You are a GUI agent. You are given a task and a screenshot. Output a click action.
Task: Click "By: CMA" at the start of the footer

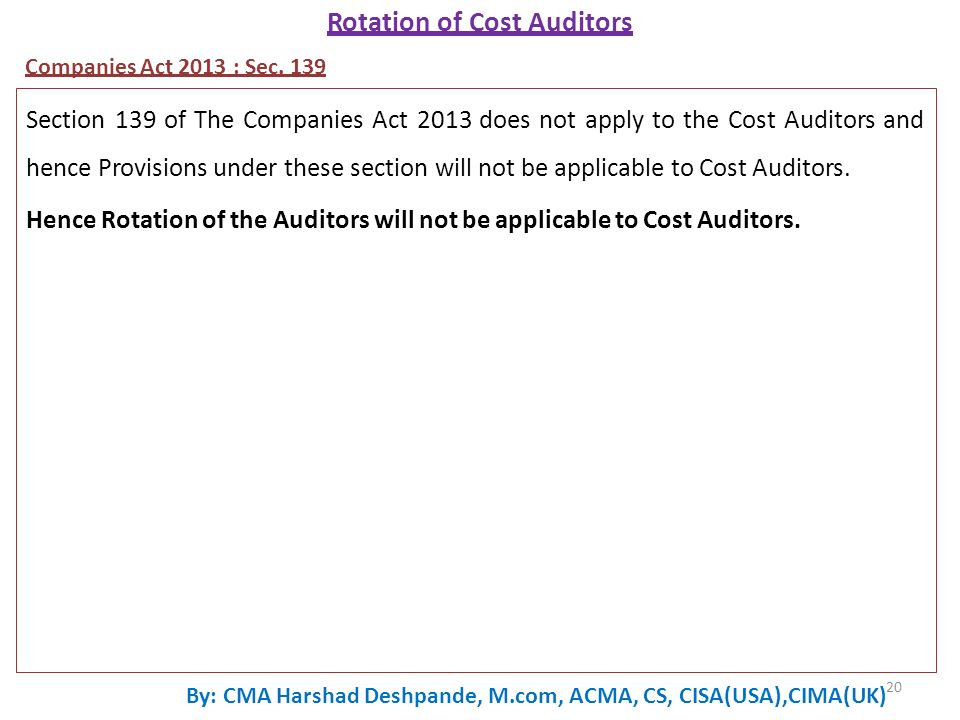click(x=229, y=696)
